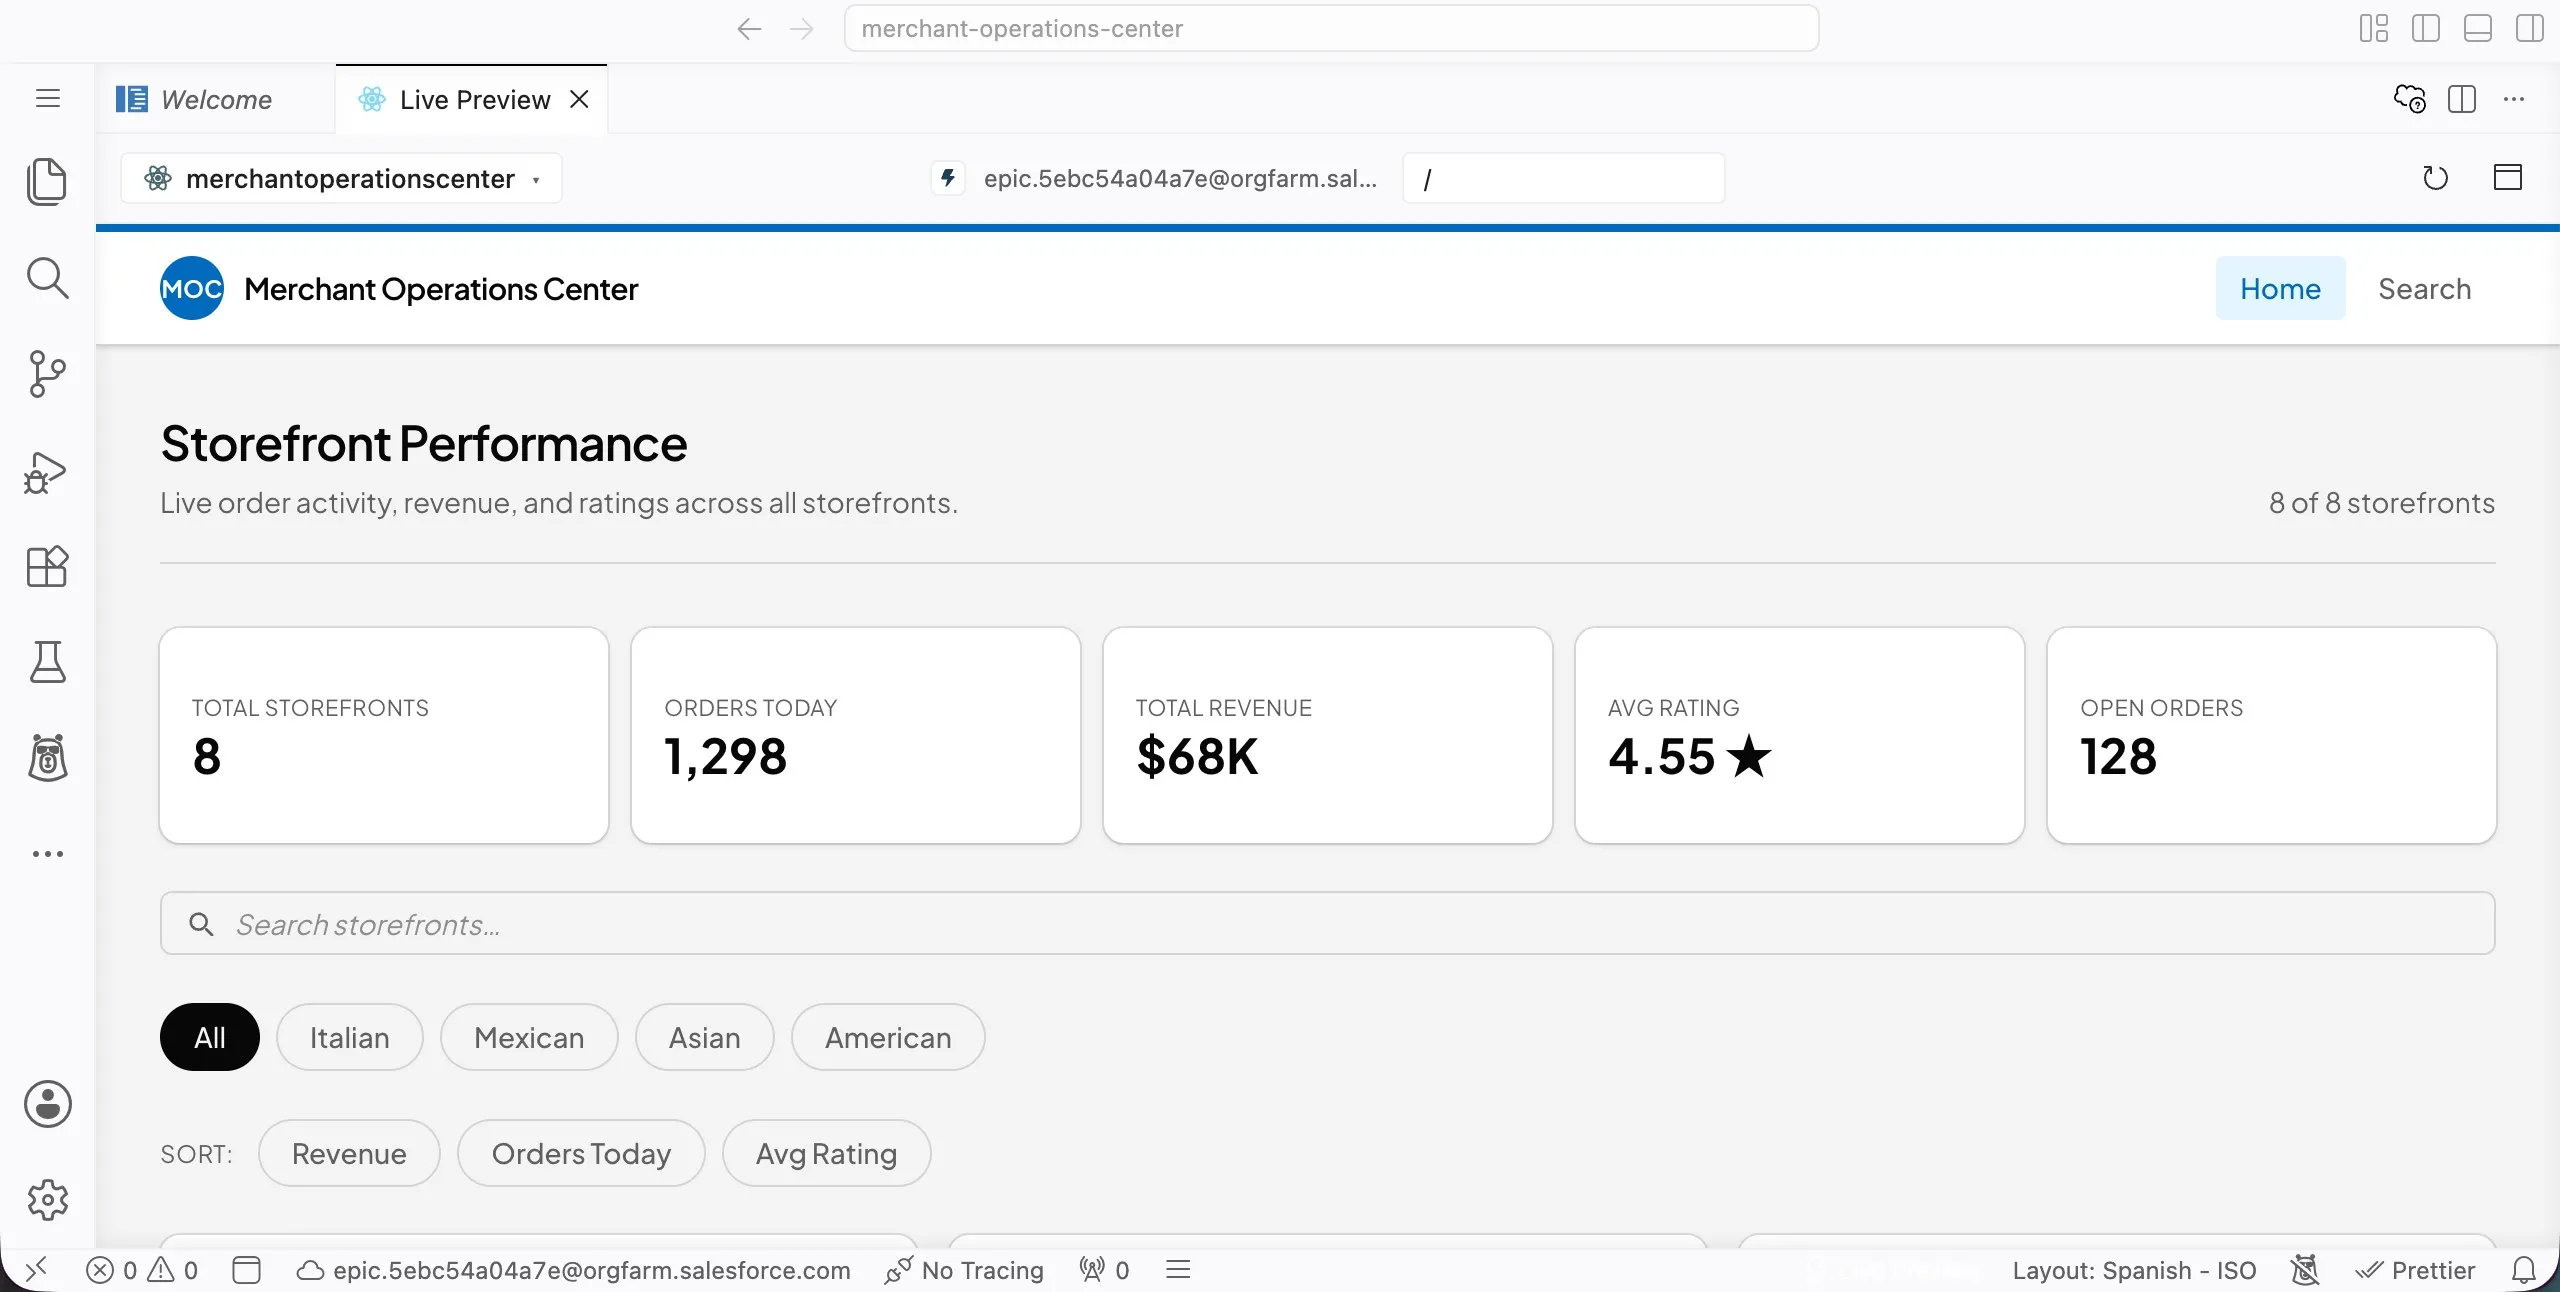Select the All cuisine filter chip
2560x1292 pixels.
pyautogui.click(x=210, y=1037)
